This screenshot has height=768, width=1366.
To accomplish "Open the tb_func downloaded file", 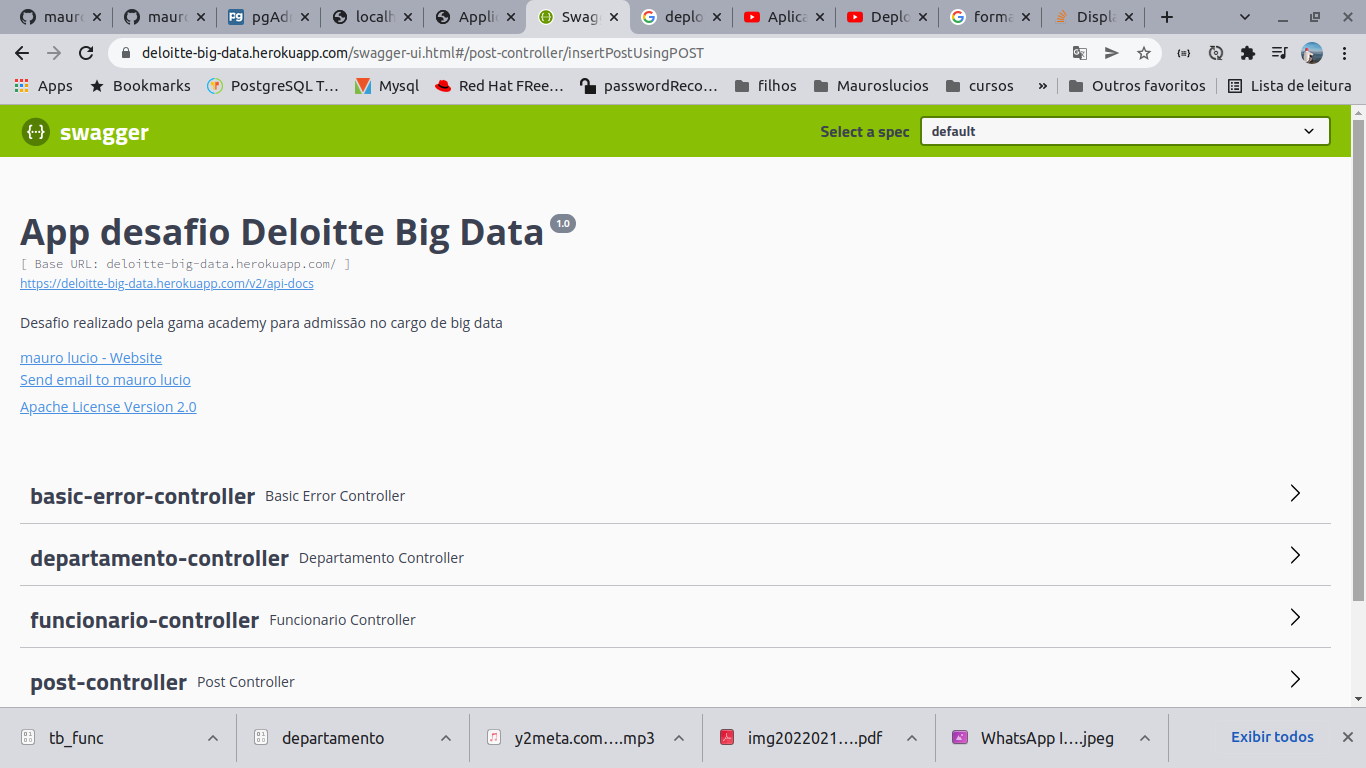I will (x=76, y=738).
